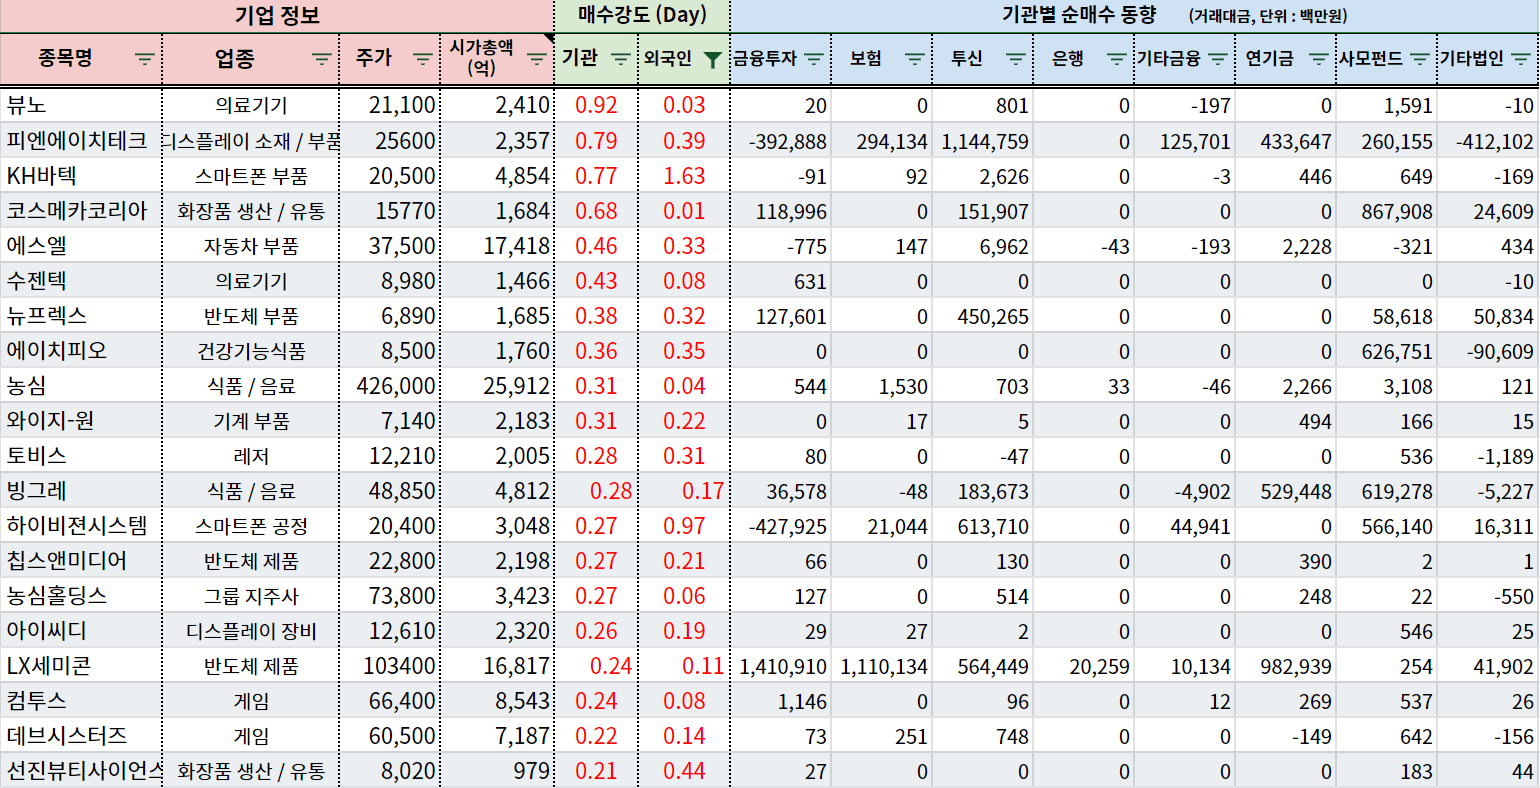
Task: Click the 하이비젼시스템 stock name cell
Action: pos(81,525)
